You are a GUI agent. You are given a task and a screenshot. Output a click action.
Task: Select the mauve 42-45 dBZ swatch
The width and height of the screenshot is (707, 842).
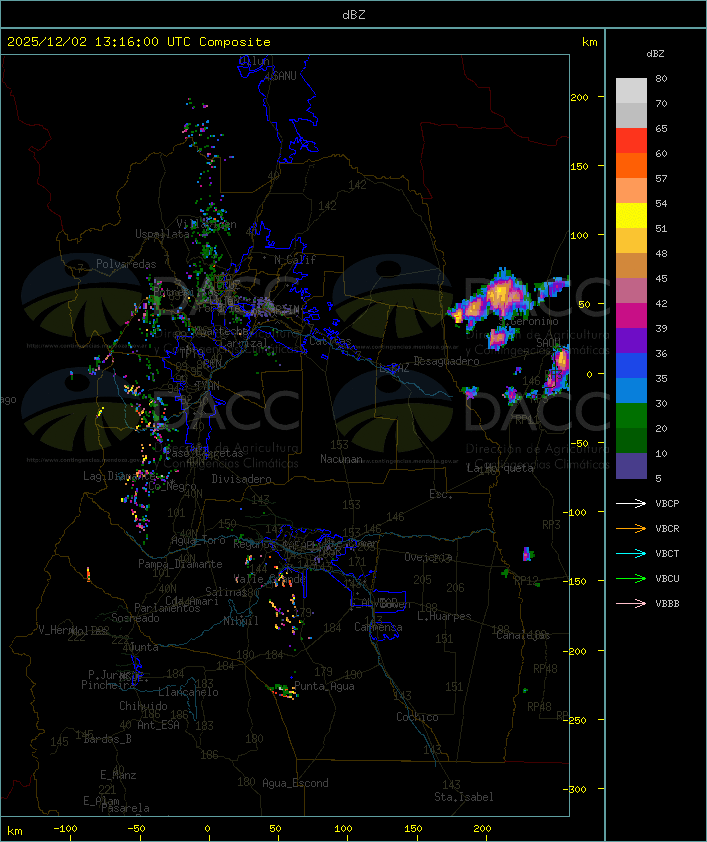point(631,291)
